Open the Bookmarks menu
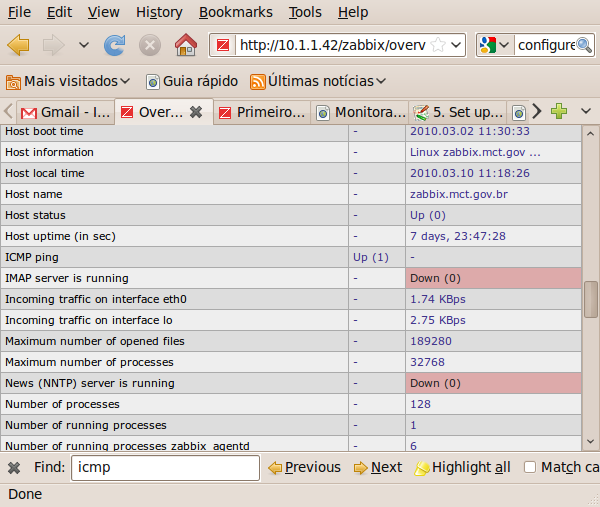The width and height of the screenshot is (600, 507). pyautogui.click(x=235, y=12)
